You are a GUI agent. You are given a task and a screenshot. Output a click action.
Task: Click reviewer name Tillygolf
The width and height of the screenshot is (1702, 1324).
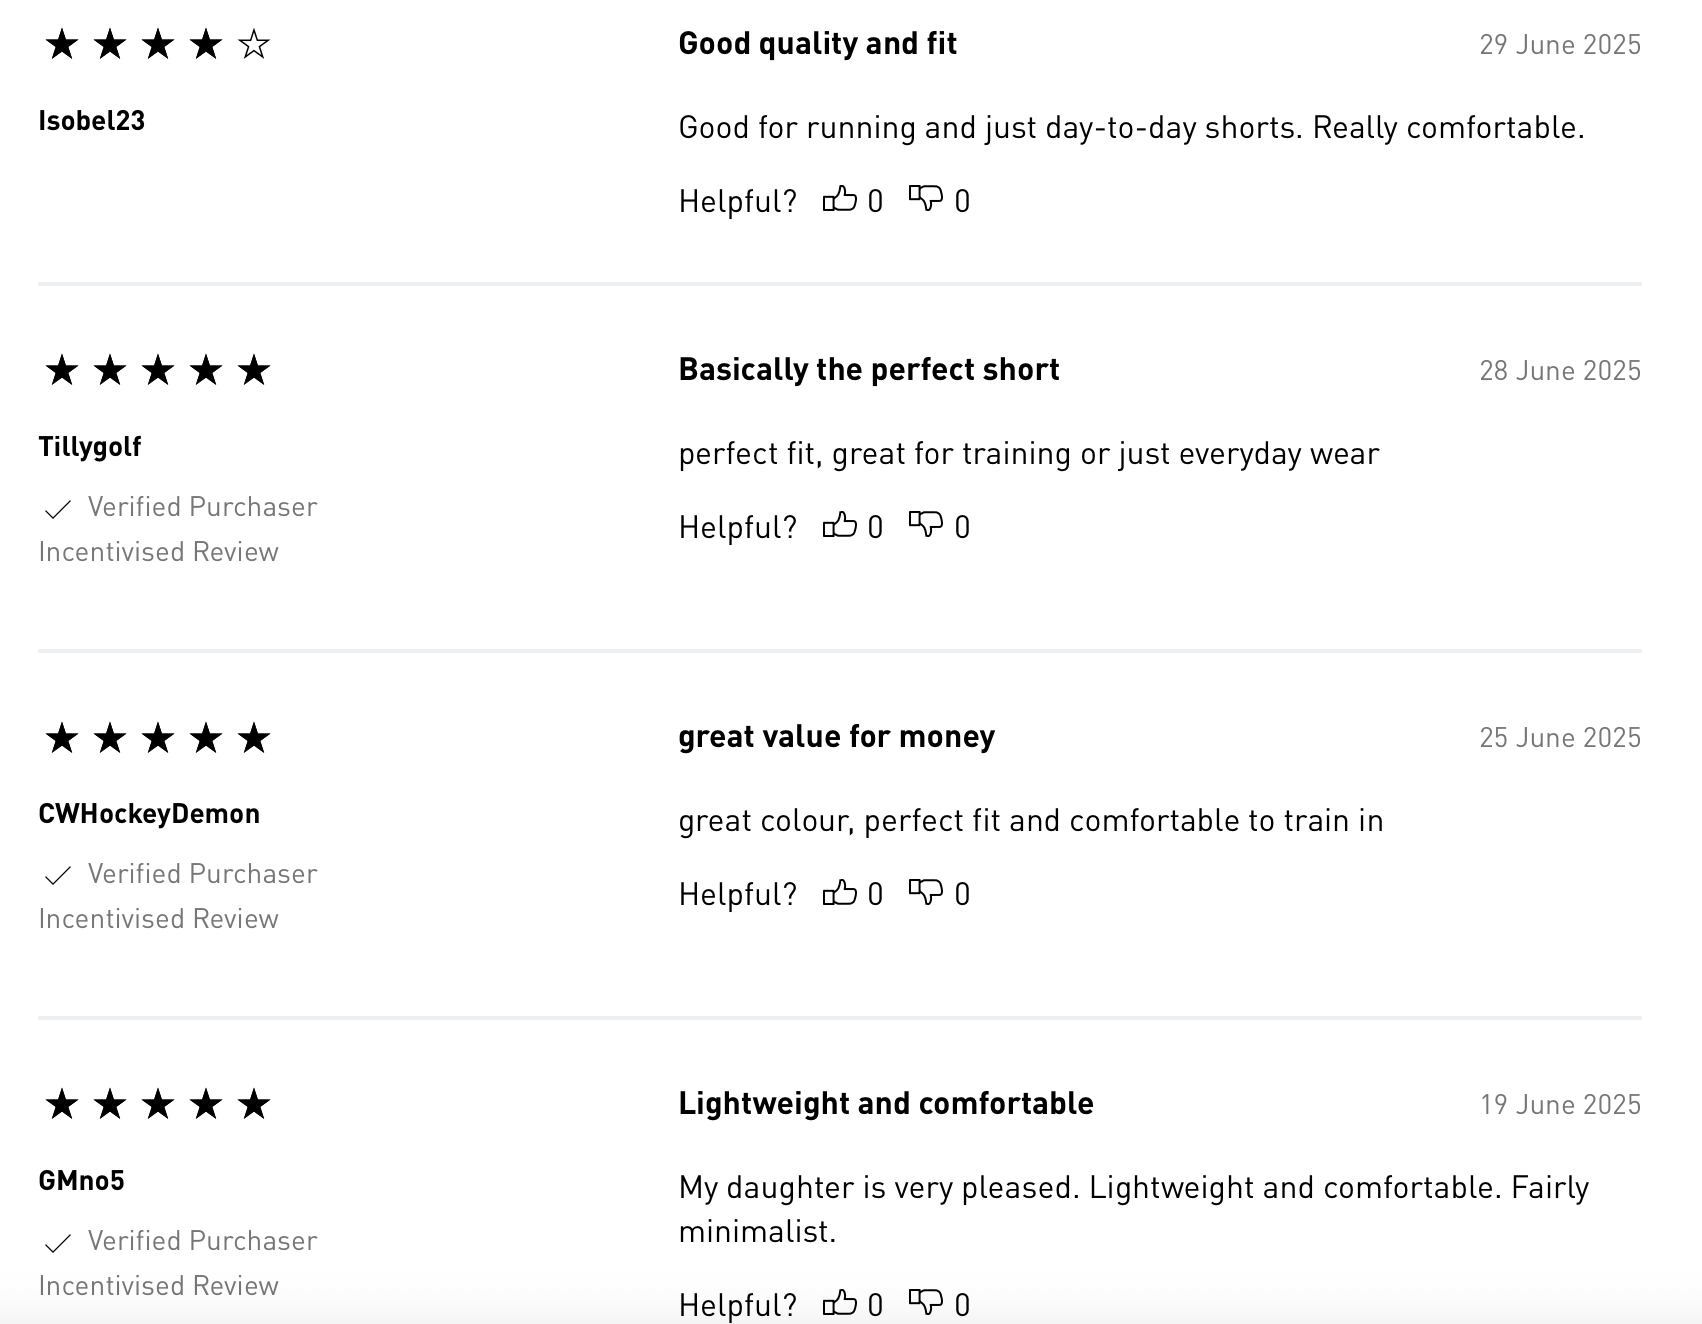point(90,447)
